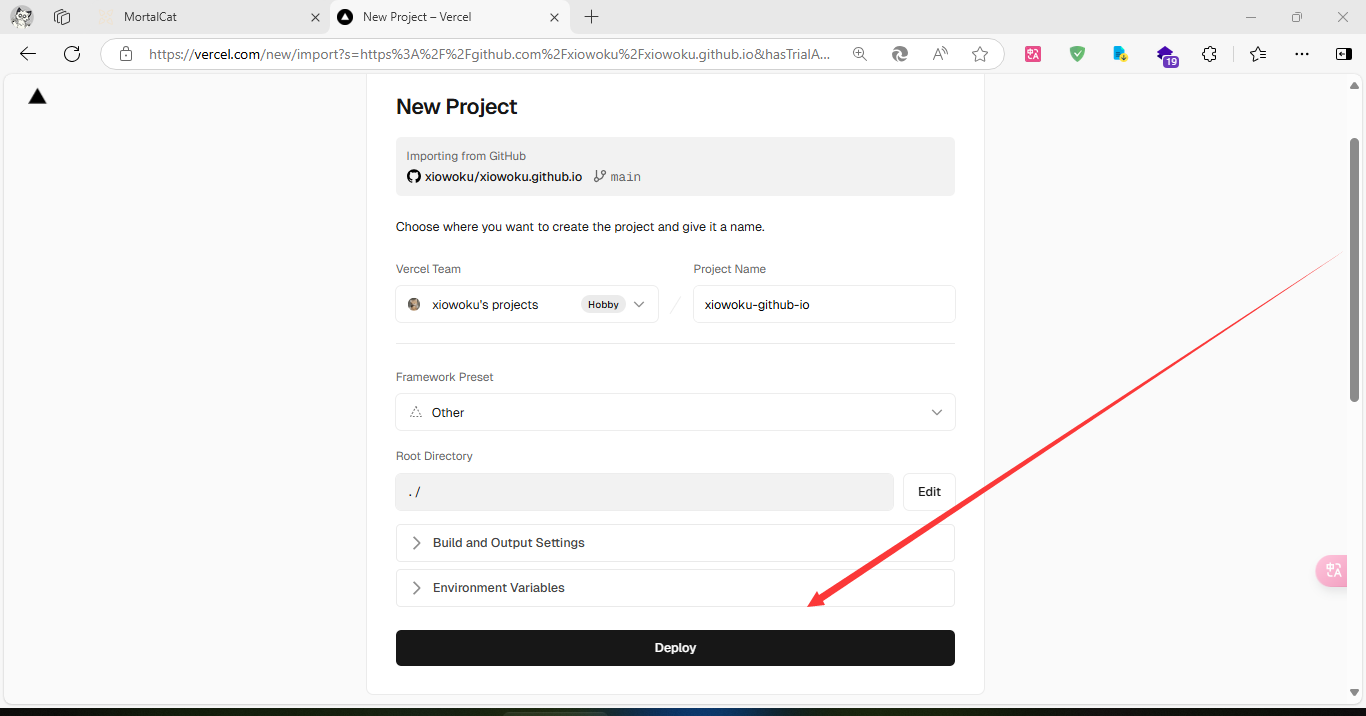Expand Environment Variables section
1366x716 pixels.
tap(675, 588)
